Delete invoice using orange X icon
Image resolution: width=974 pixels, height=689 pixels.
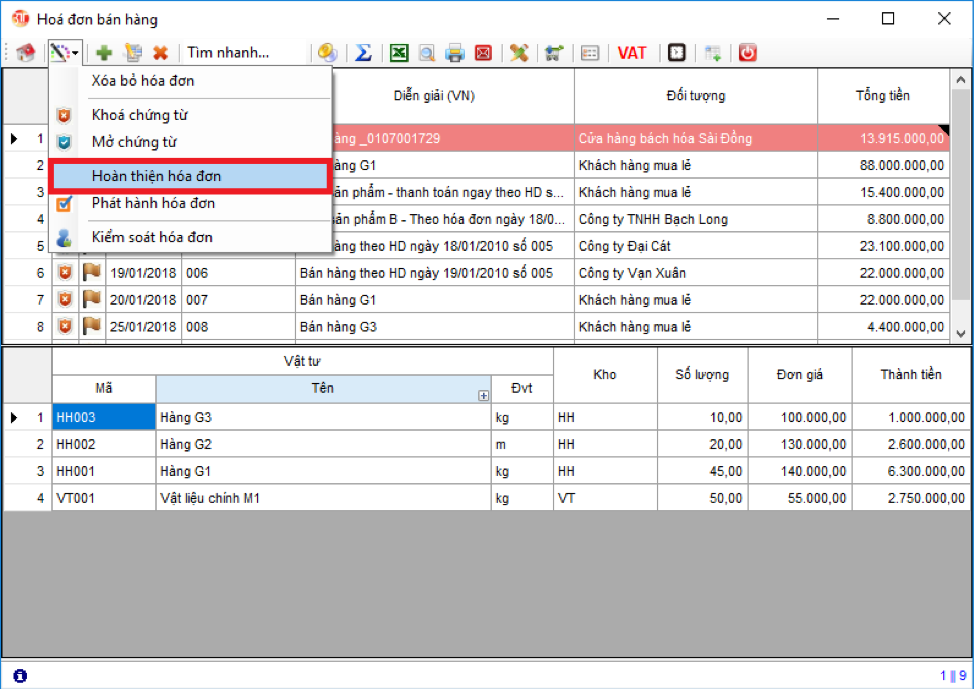[160, 53]
